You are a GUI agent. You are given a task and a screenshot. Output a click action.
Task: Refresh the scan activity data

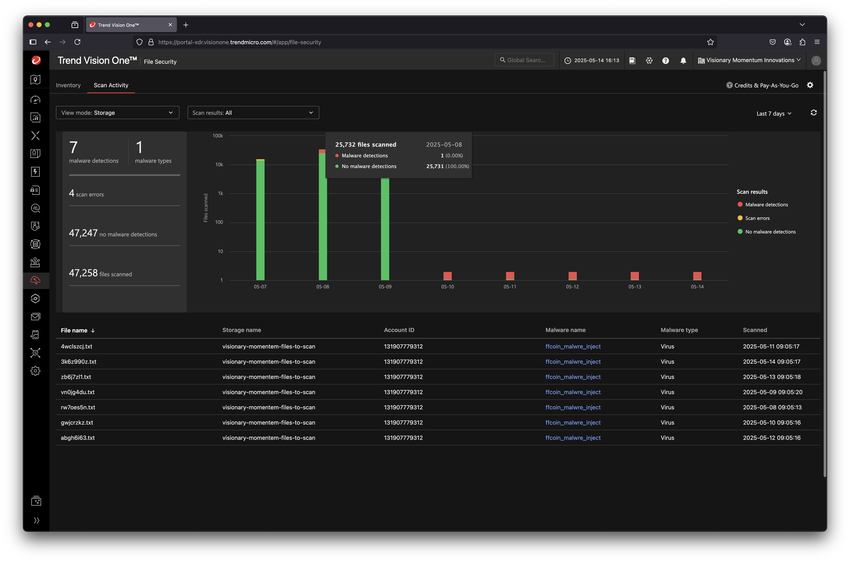(813, 113)
